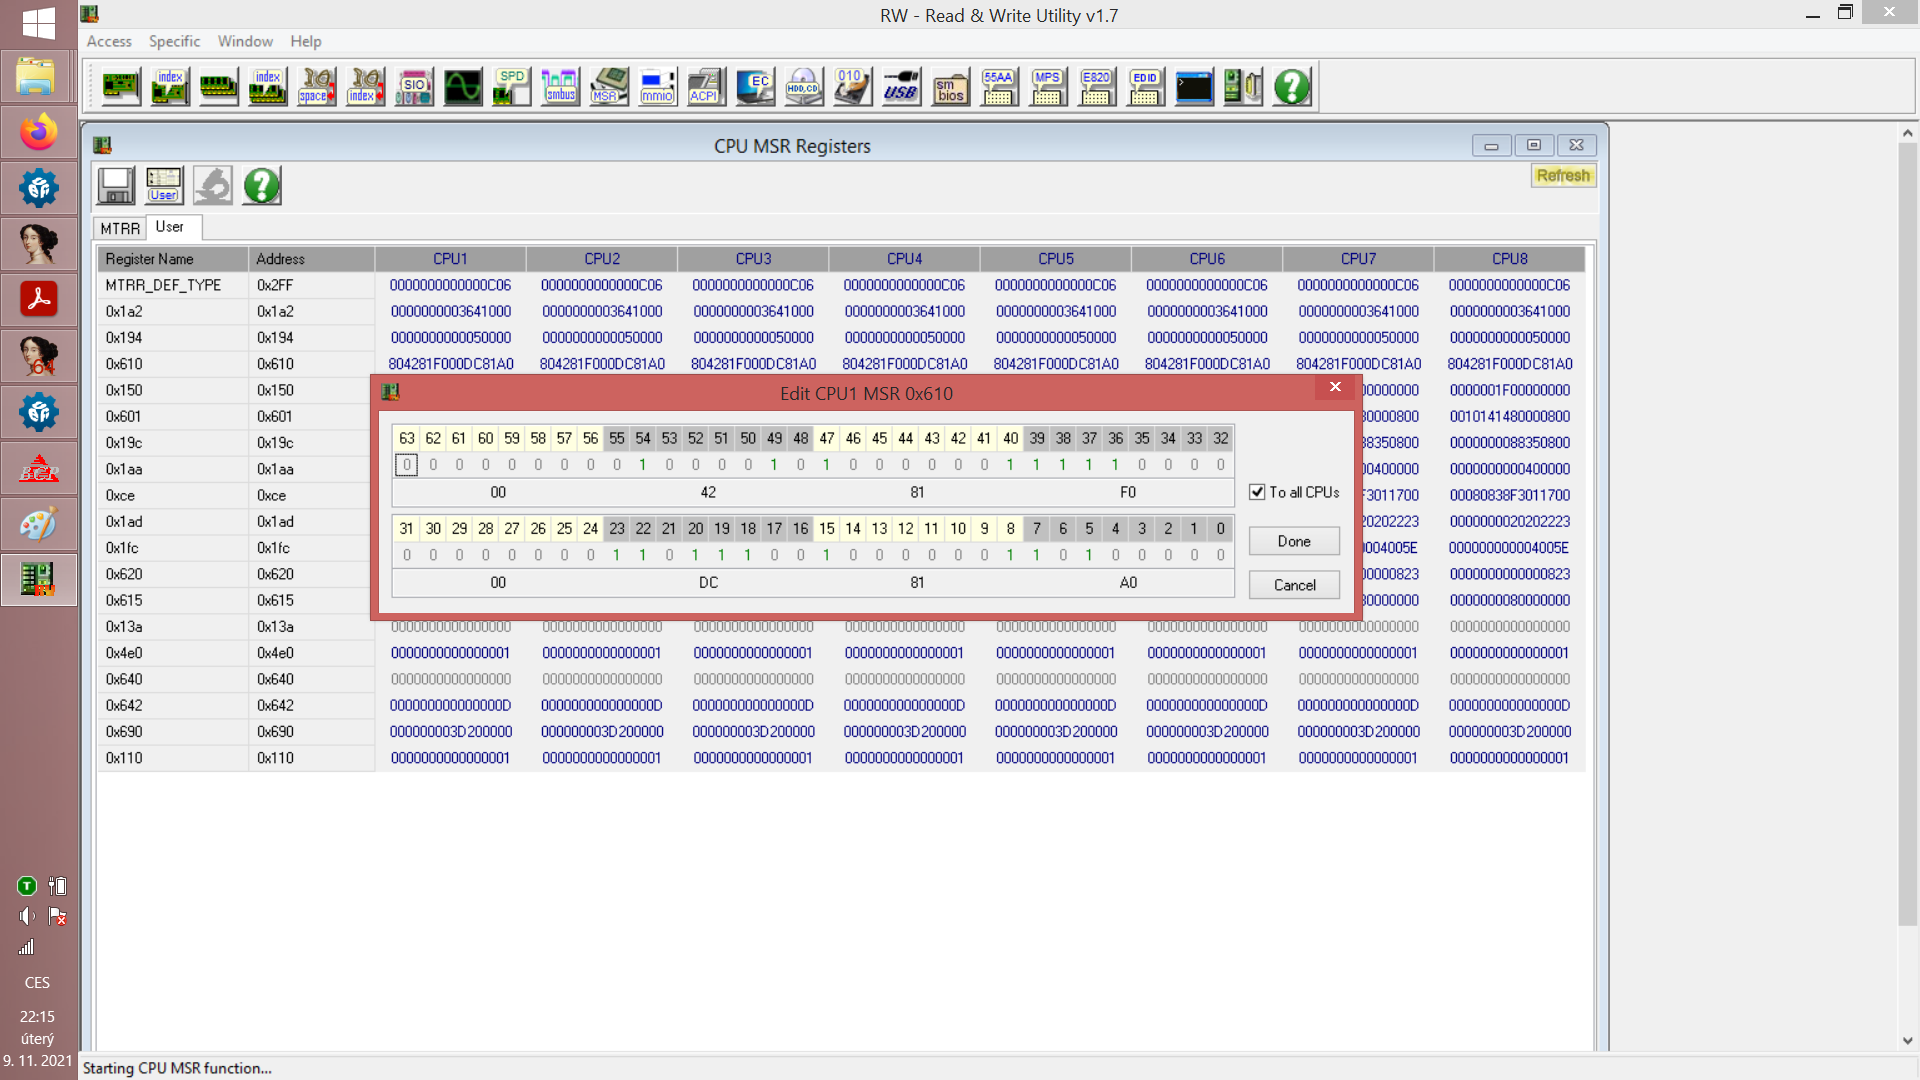Open the ACPI tables tool
Screen dimensions: 1920x1080
(706, 87)
